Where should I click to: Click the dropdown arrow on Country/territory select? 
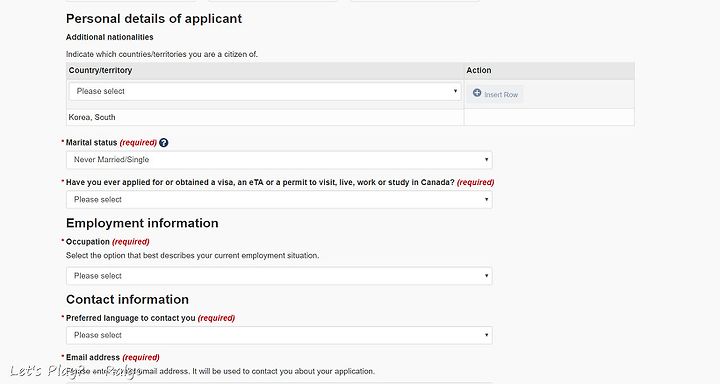point(455,91)
